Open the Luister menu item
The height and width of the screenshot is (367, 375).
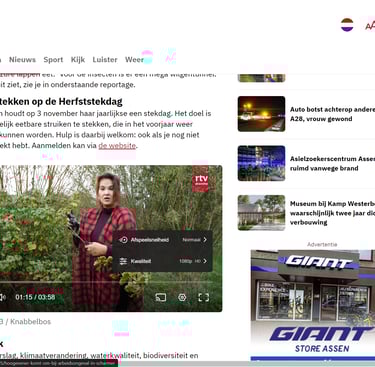click(105, 60)
